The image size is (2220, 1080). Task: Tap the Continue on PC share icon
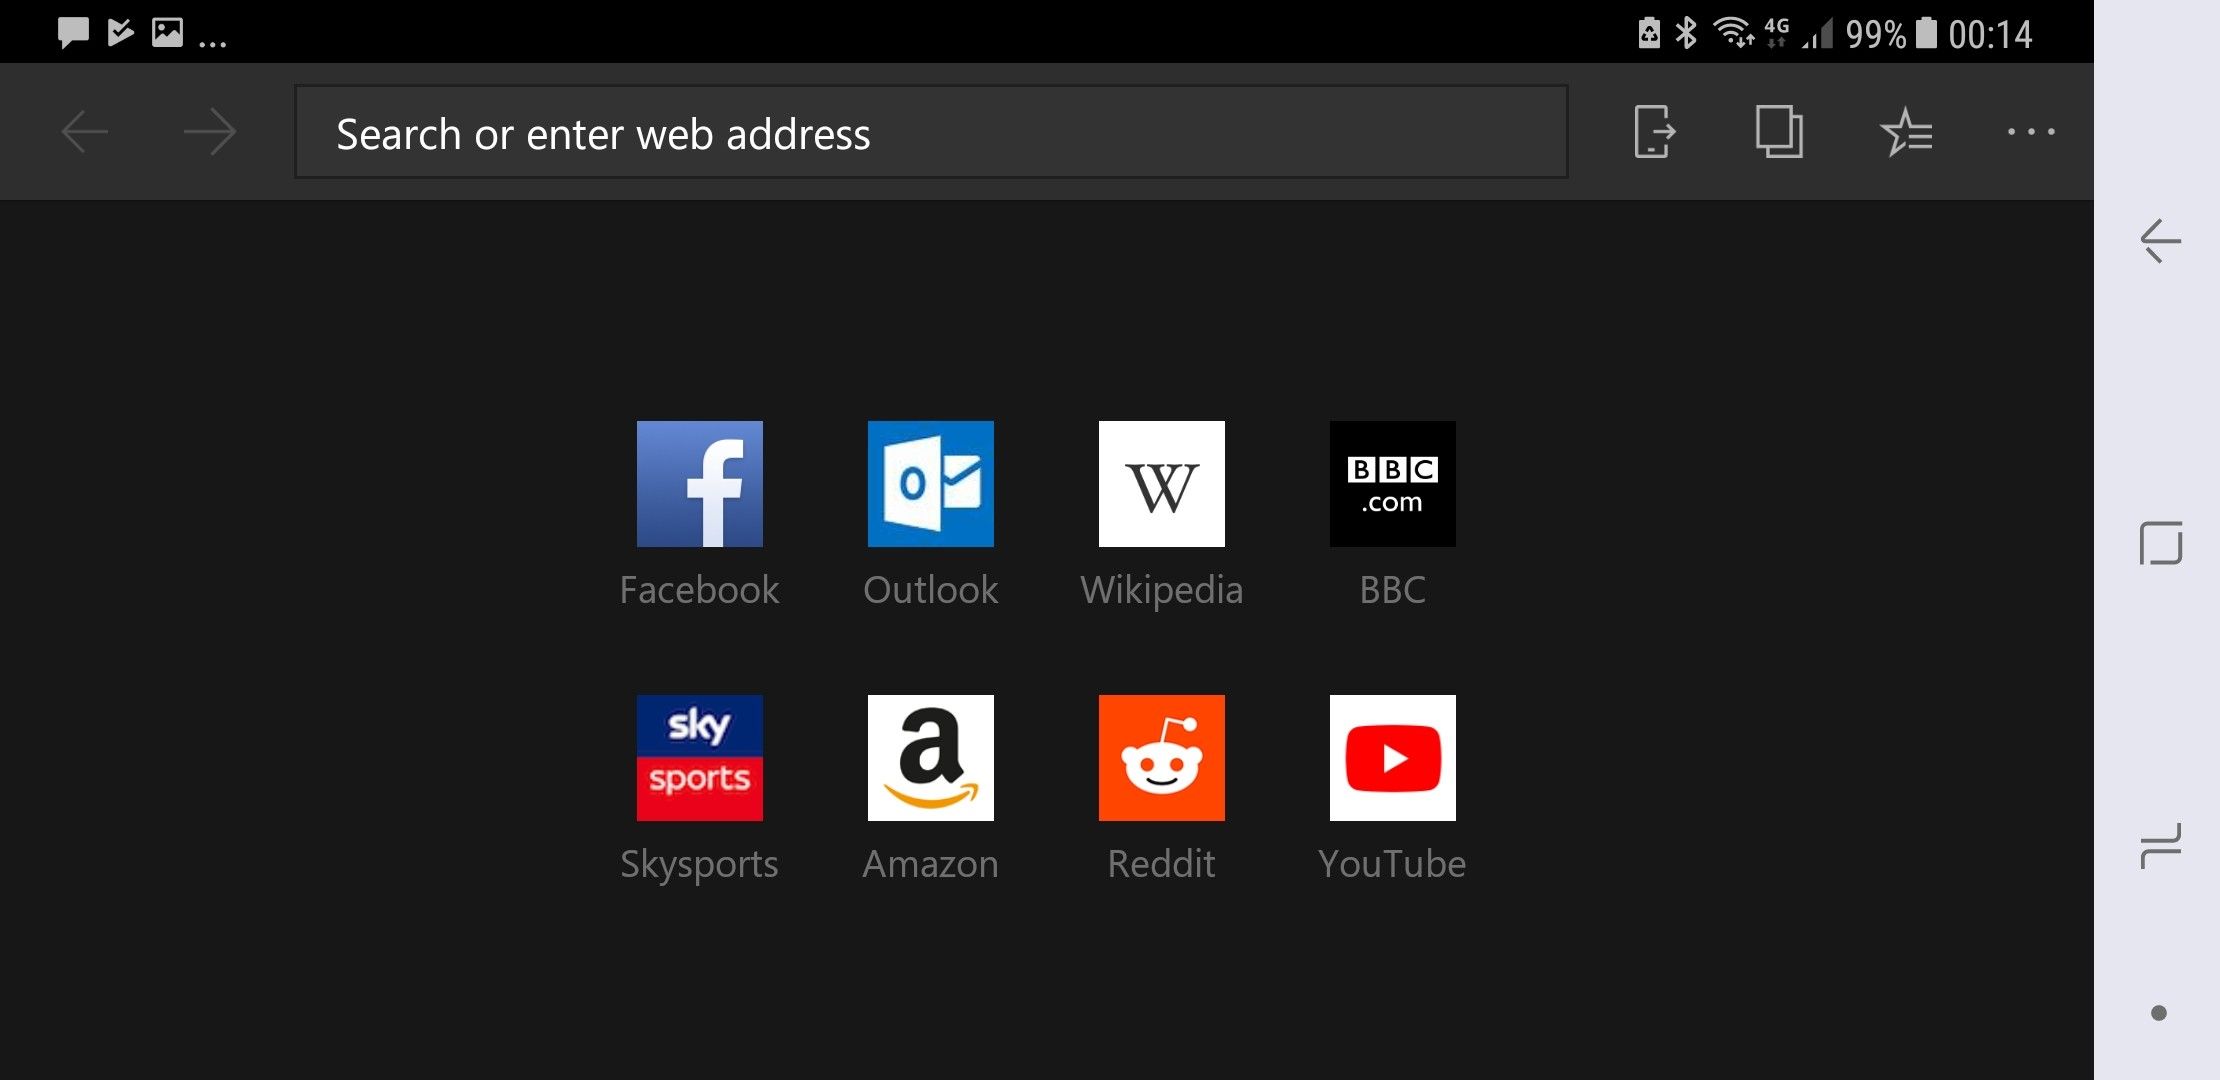1652,131
